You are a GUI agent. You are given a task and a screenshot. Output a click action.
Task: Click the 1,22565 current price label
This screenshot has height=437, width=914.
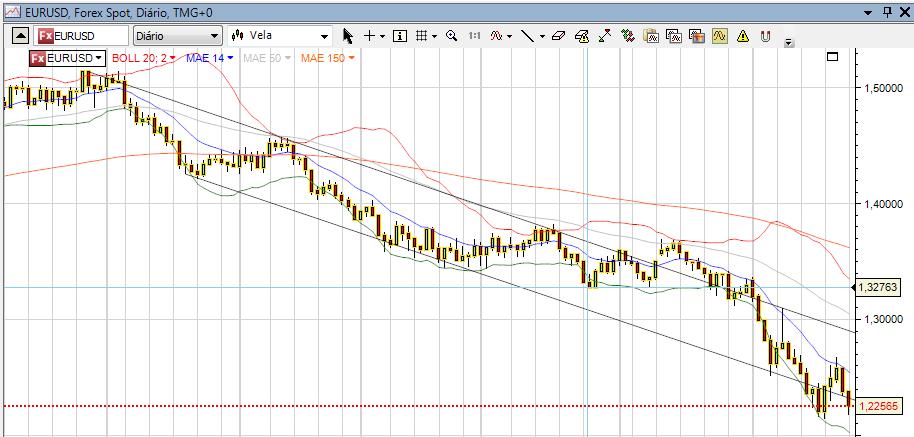point(877,406)
